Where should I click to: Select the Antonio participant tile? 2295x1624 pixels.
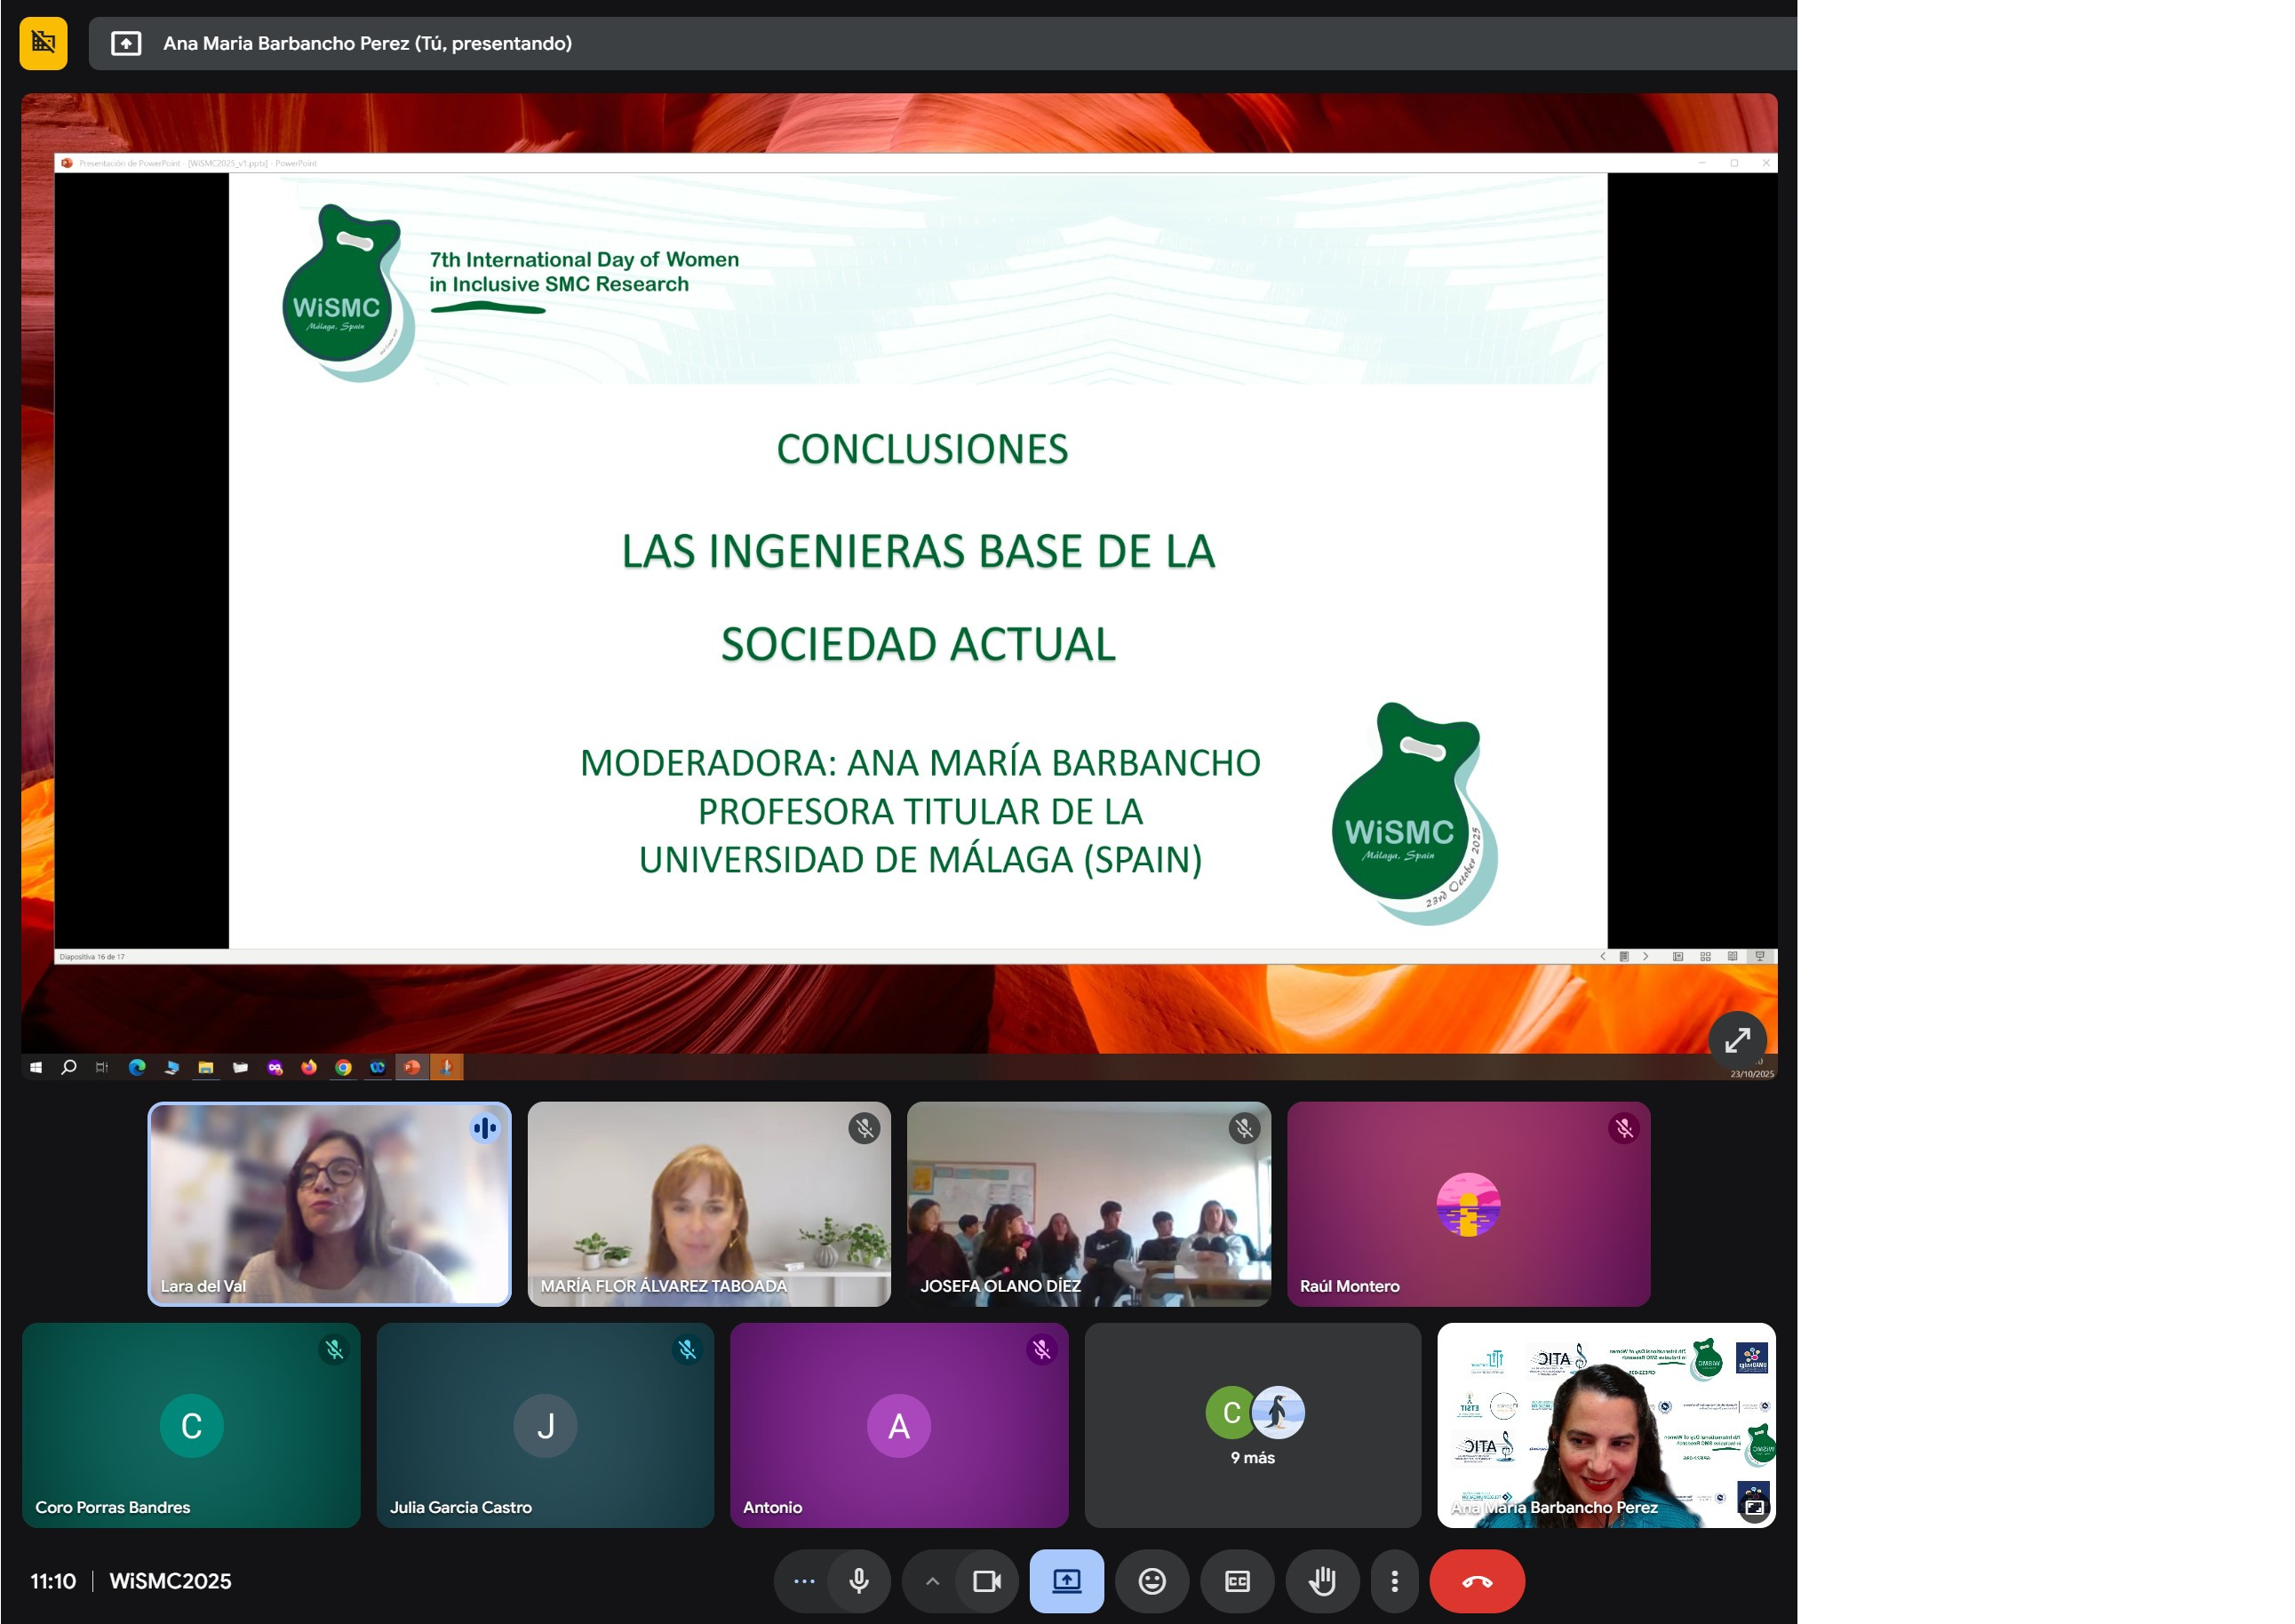click(898, 1425)
